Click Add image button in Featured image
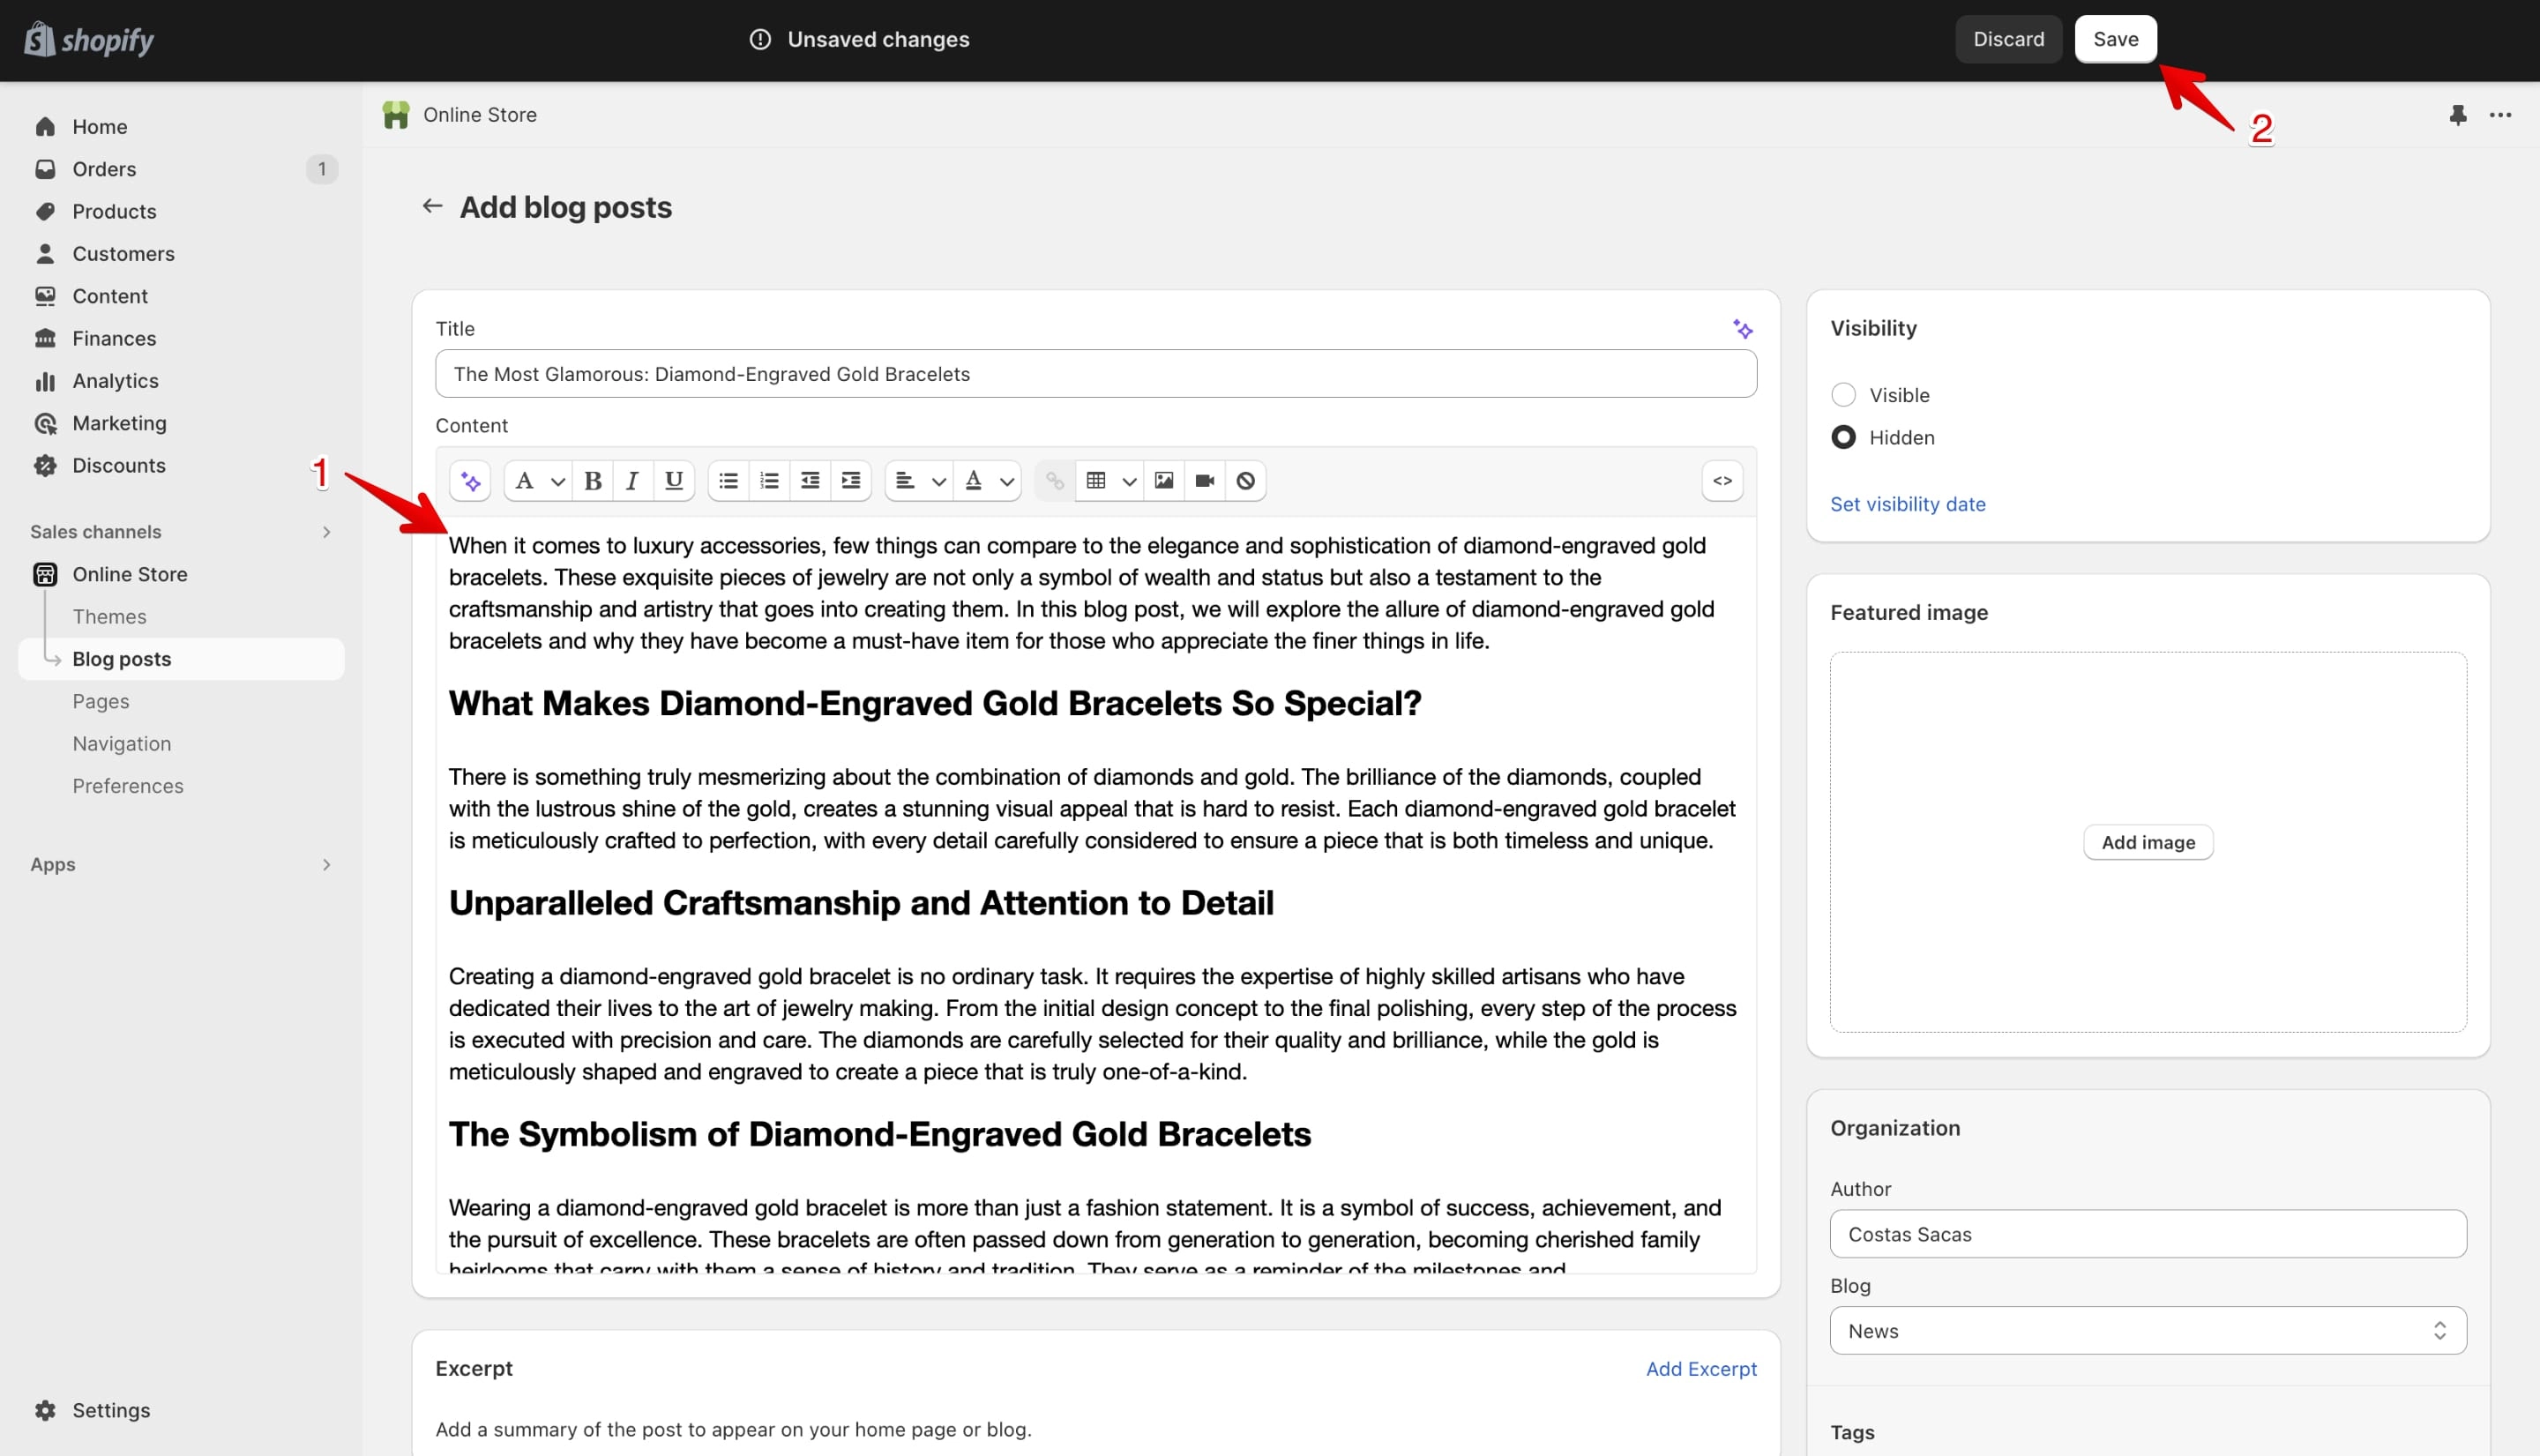Image resolution: width=2540 pixels, height=1456 pixels. click(x=2148, y=842)
